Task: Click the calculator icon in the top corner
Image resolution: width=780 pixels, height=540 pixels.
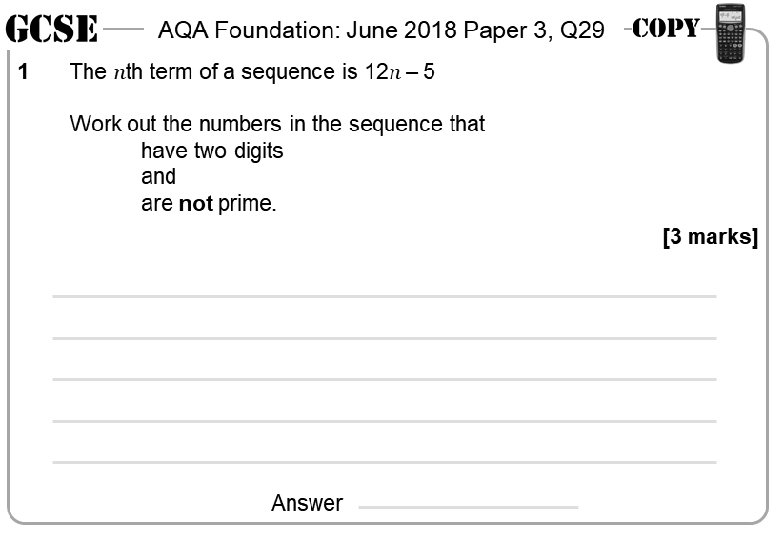Action: click(730, 34)
